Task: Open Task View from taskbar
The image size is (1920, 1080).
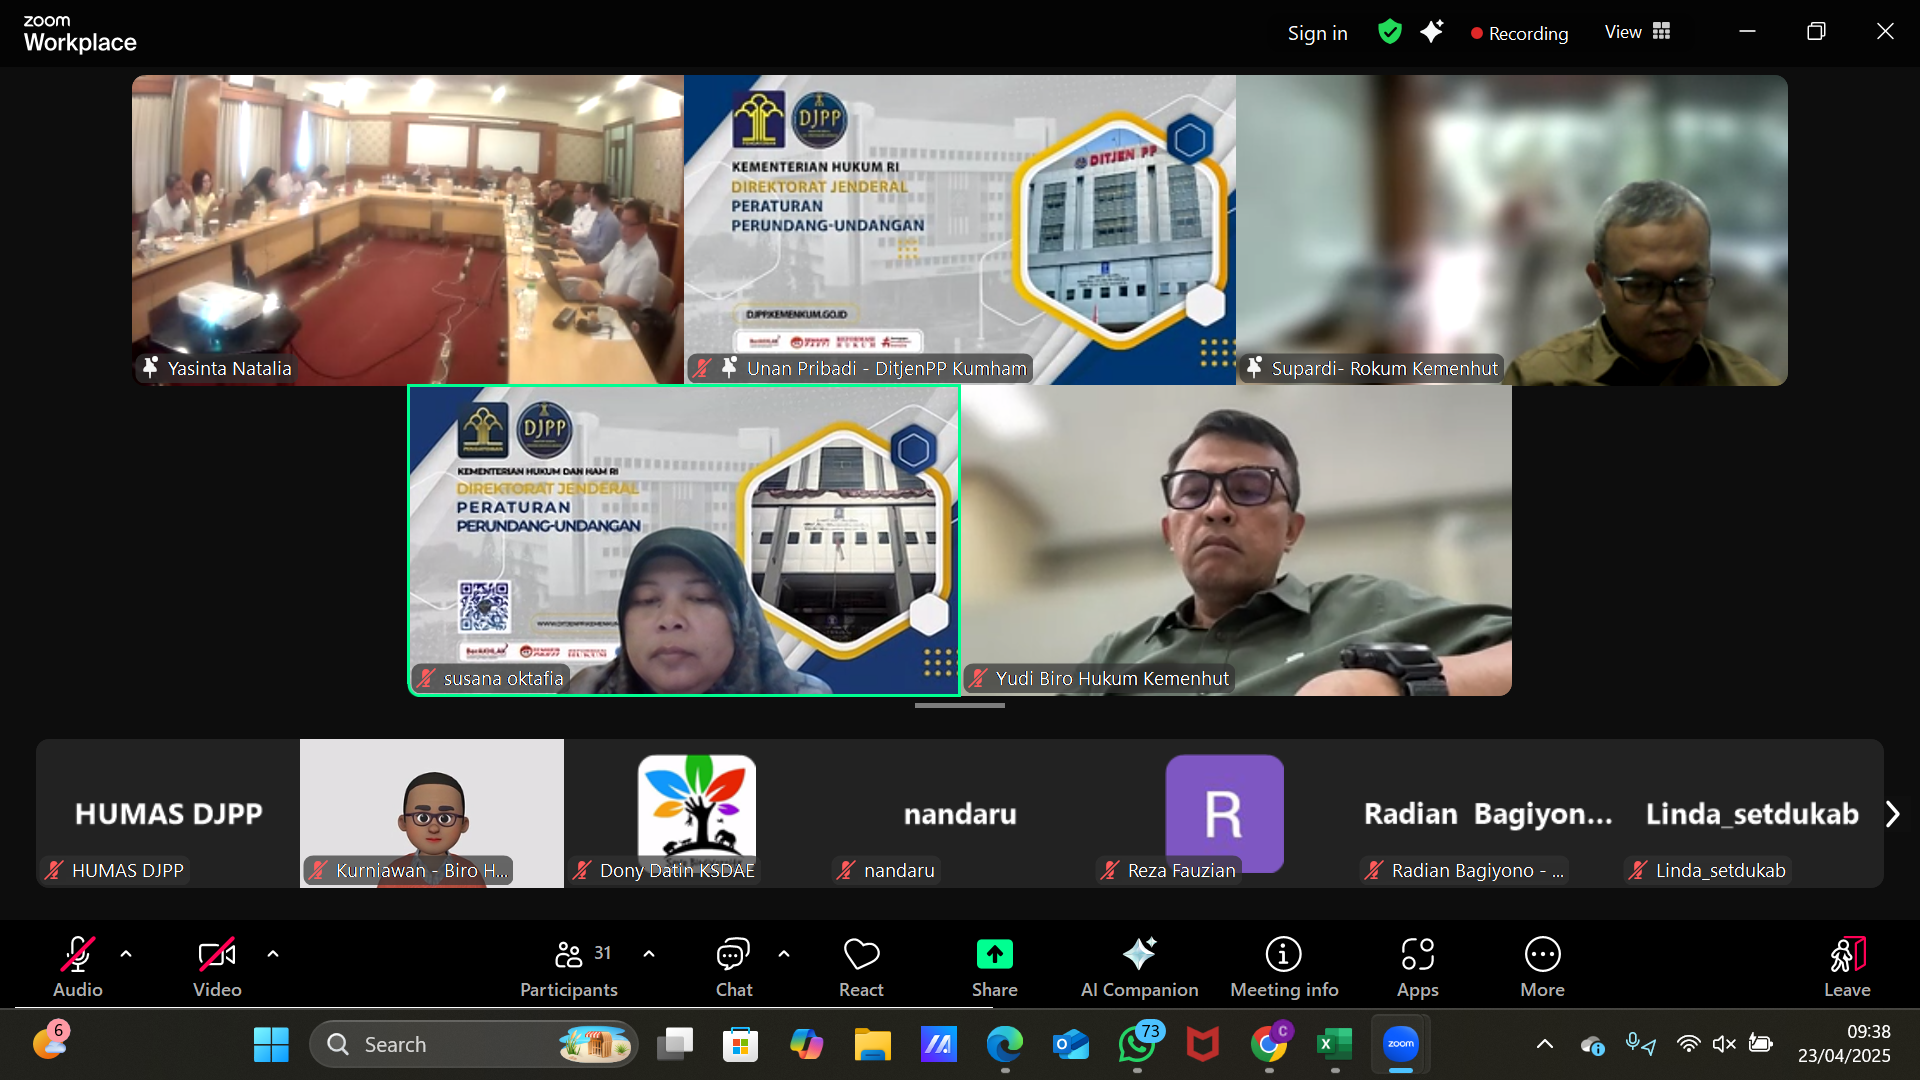Action: coord(675,1045)
